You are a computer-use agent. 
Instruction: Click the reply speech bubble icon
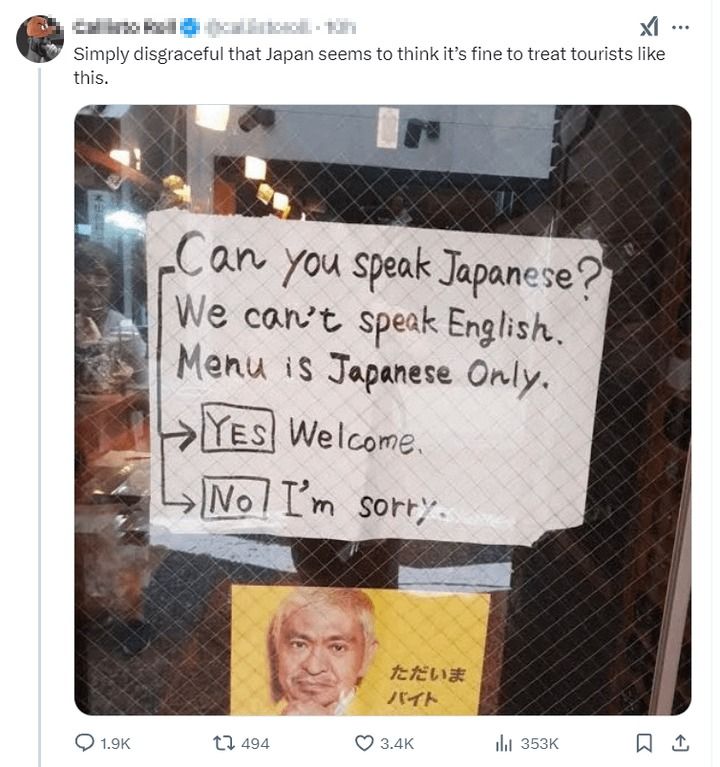click(x=84, y=743)
